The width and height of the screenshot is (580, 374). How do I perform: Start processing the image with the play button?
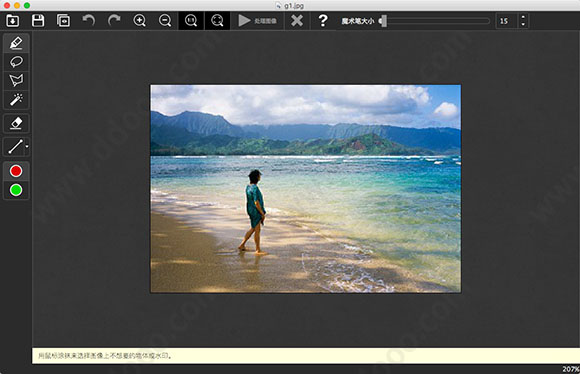(x=257, y=21)
